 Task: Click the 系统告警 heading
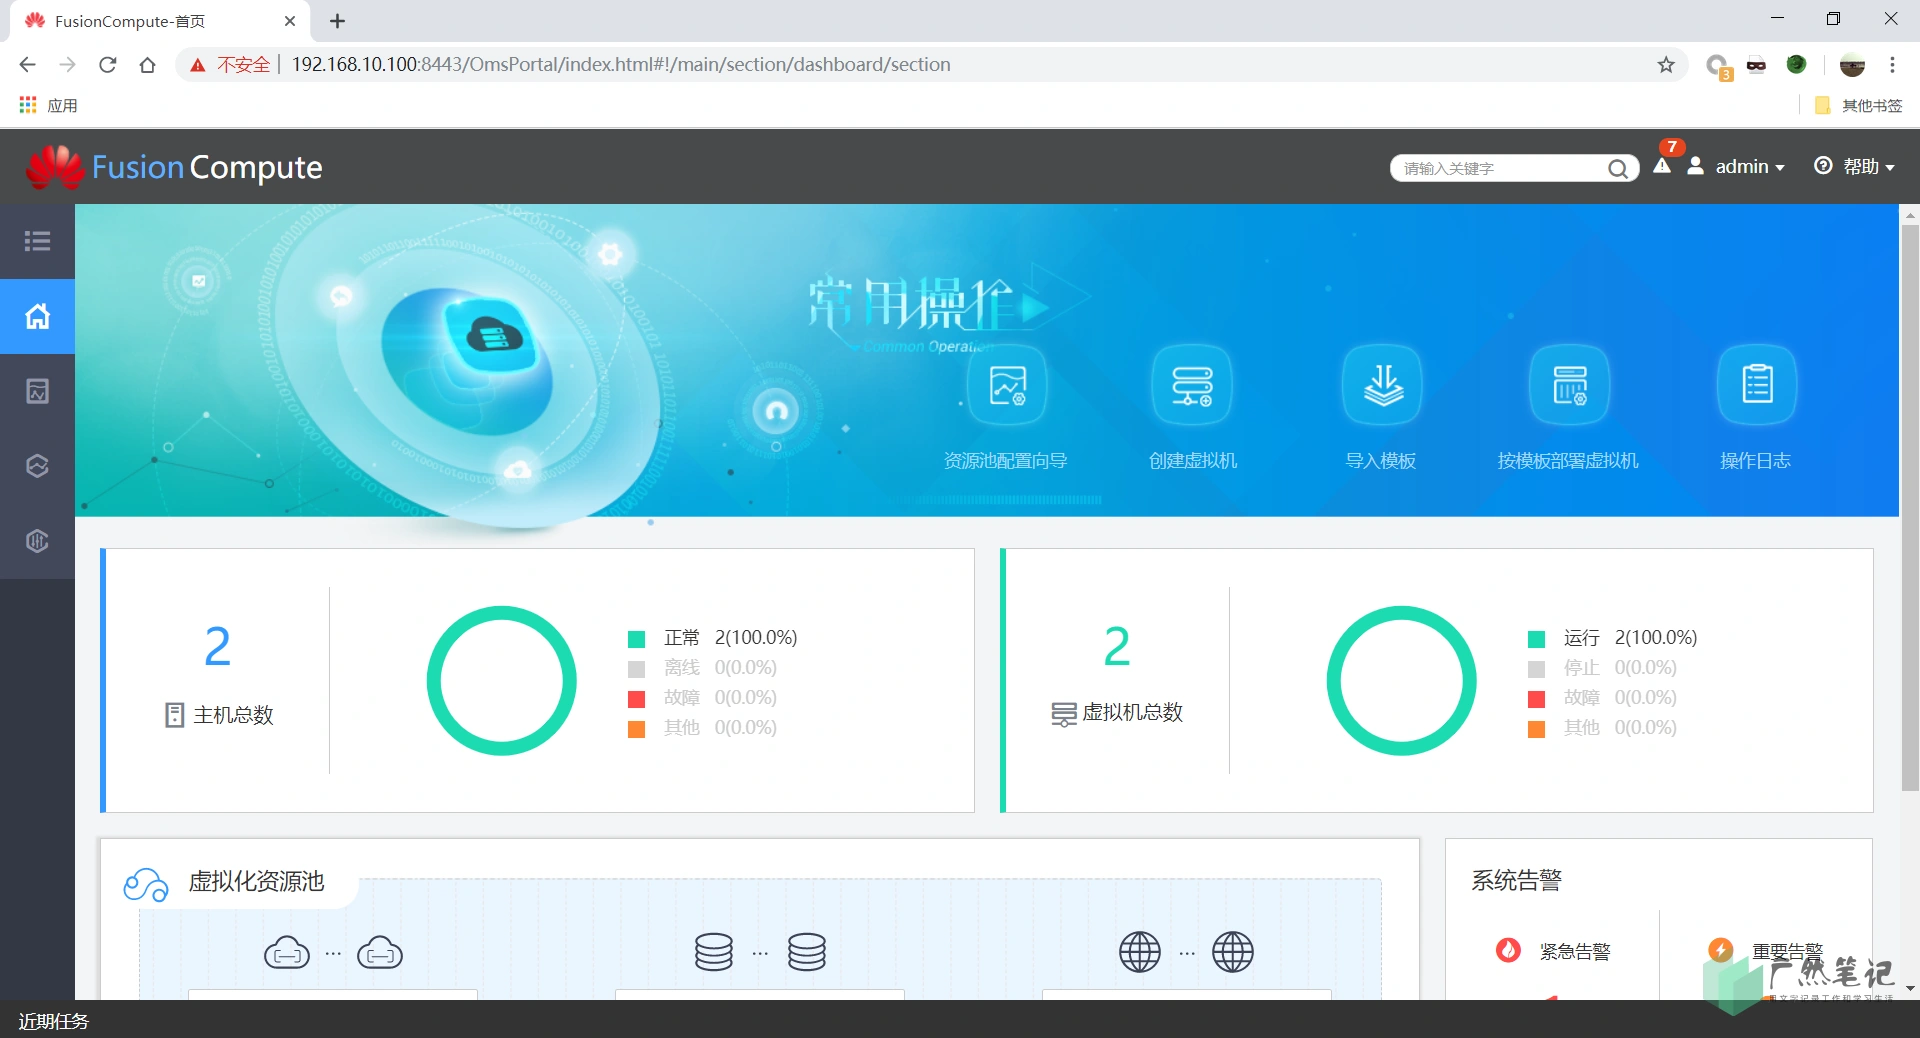point(1516,880)
